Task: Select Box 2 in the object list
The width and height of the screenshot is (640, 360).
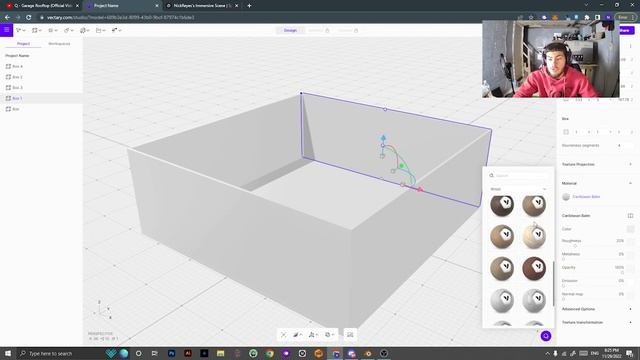Action: point(41,77)
